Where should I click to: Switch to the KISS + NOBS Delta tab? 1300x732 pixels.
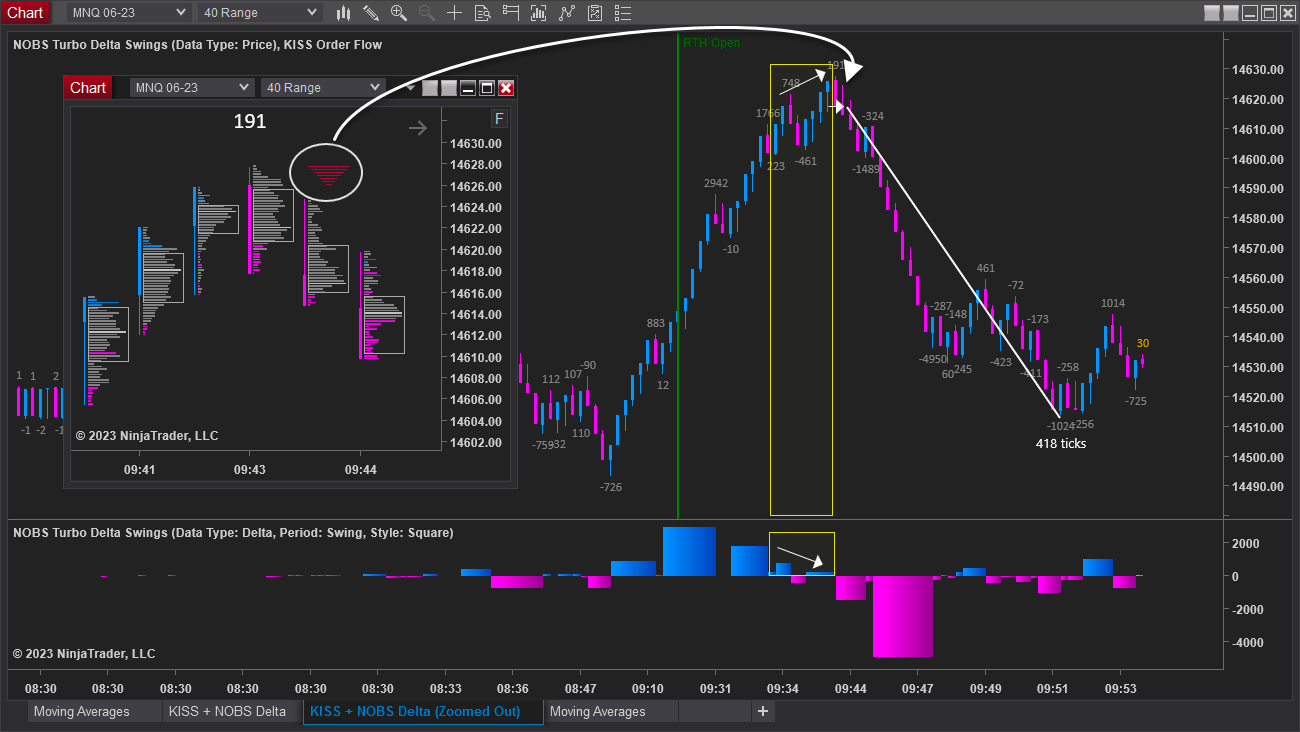232,712
